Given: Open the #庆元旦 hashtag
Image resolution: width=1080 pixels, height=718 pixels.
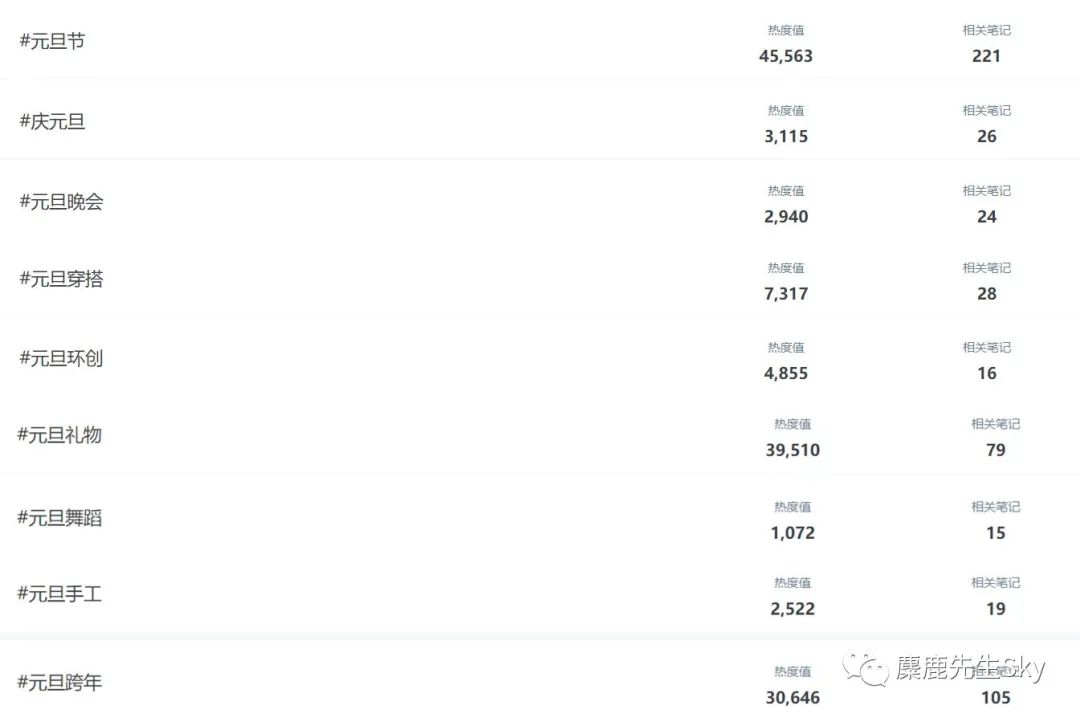Looking at the screenshot, I should (52, 121).
